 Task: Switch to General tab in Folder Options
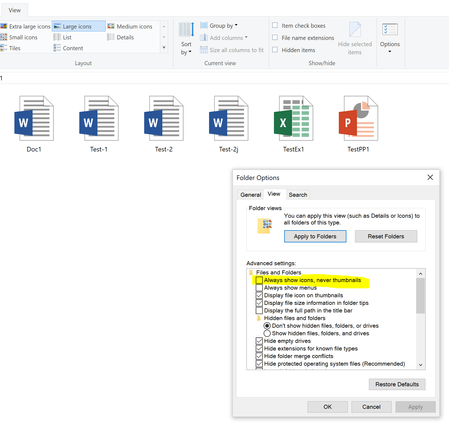251,195
